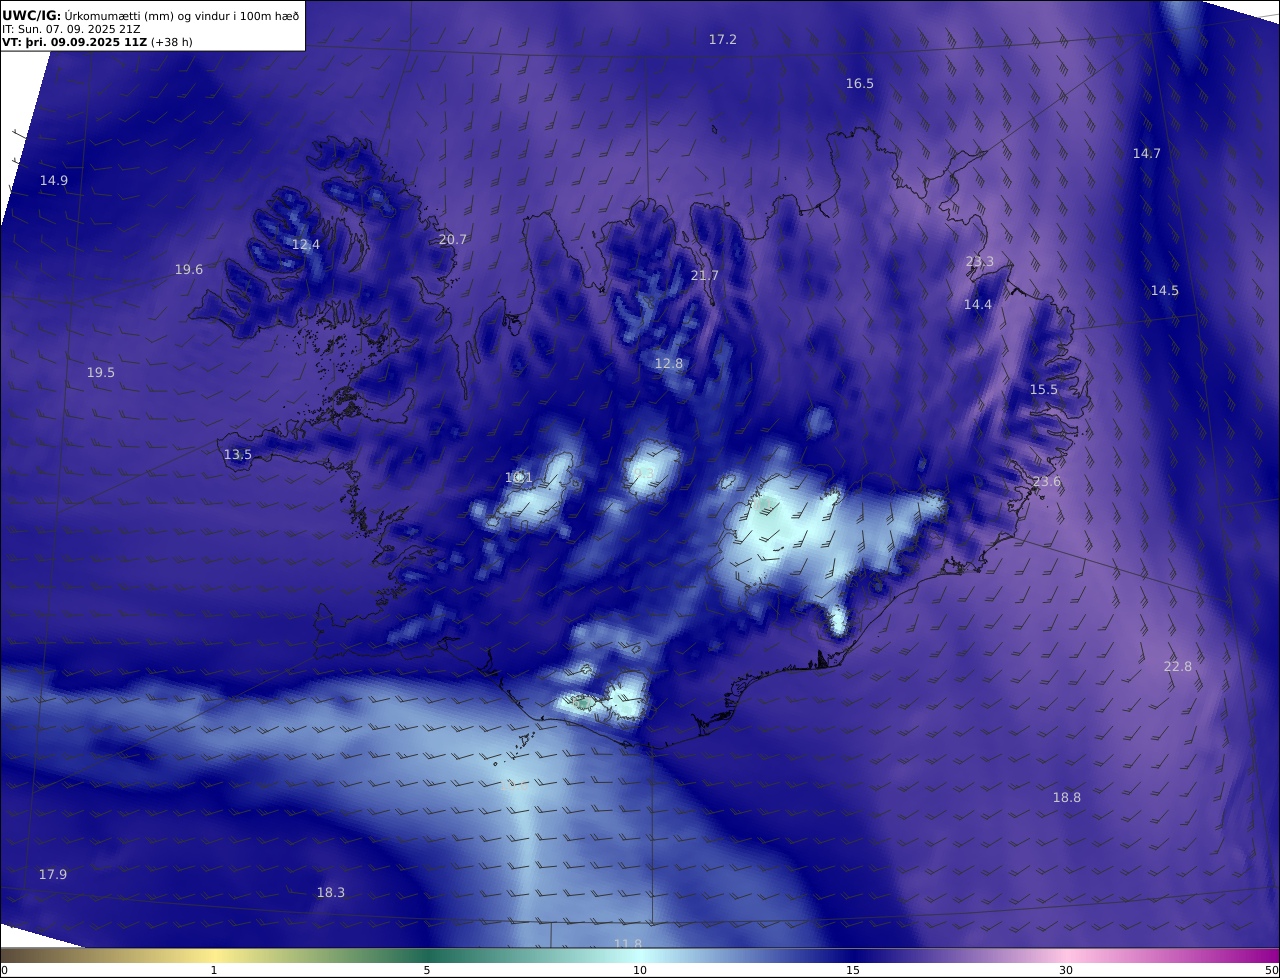Click the colorbar tick label 1
Image resolution: width=1280 pixels, height=978 pixels.
tap(214, 970)
